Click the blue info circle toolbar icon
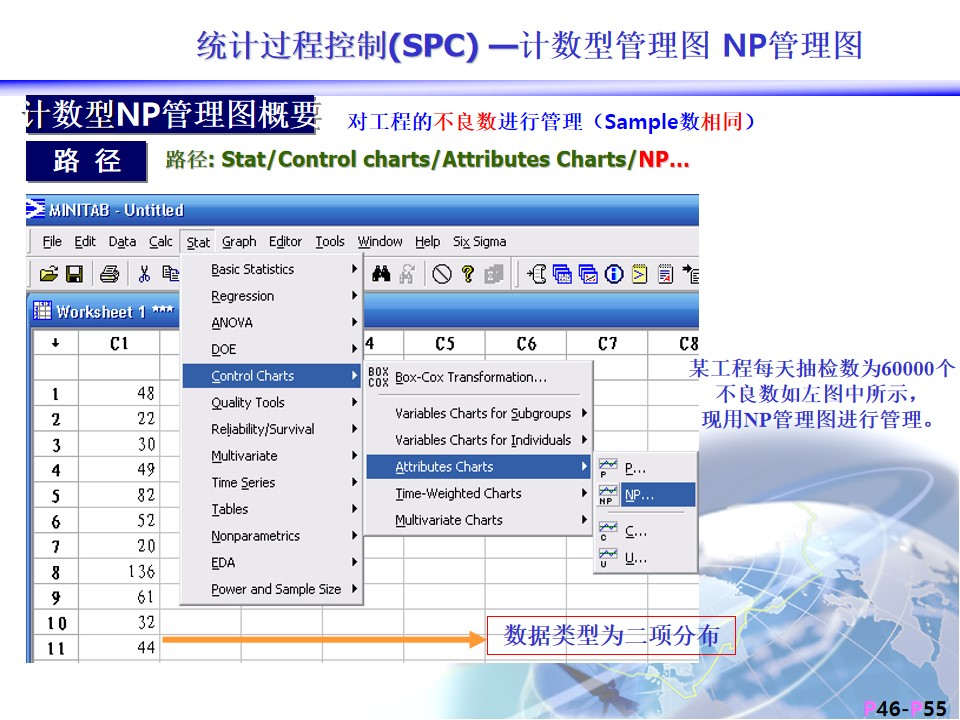 pos(613,274)
